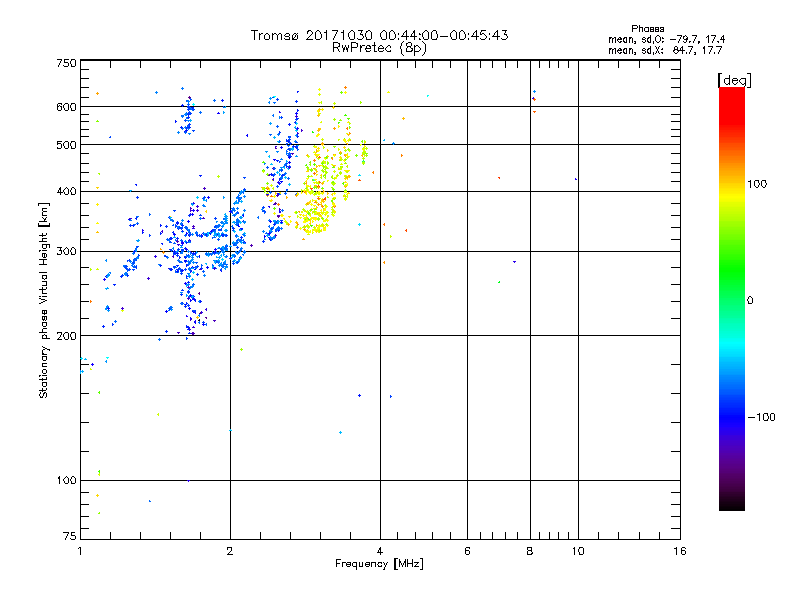Click the 'Frequency [MHz]' axis label
The image size is (800, 600).
pos(379,564)
